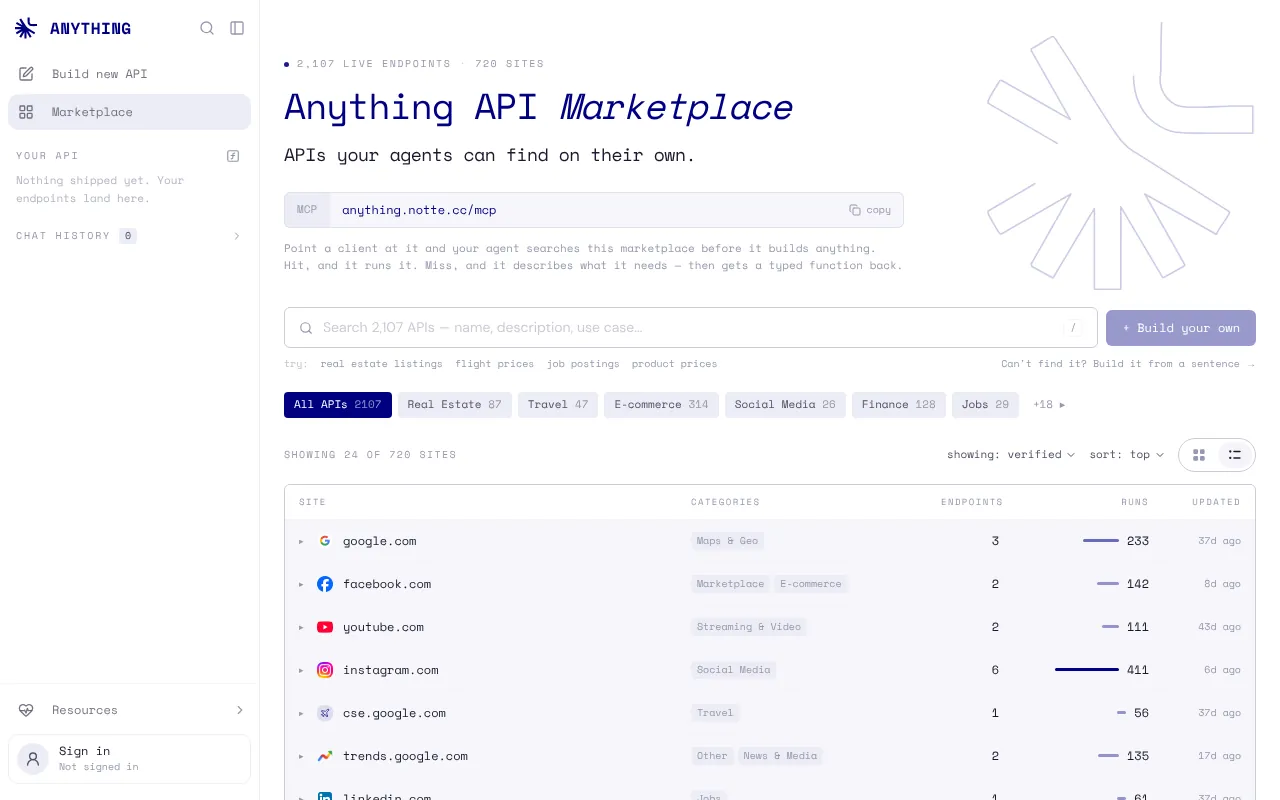The image size is (1280, 800).
Task: Open the sort: top dropdown
Action: [1127, 455]
